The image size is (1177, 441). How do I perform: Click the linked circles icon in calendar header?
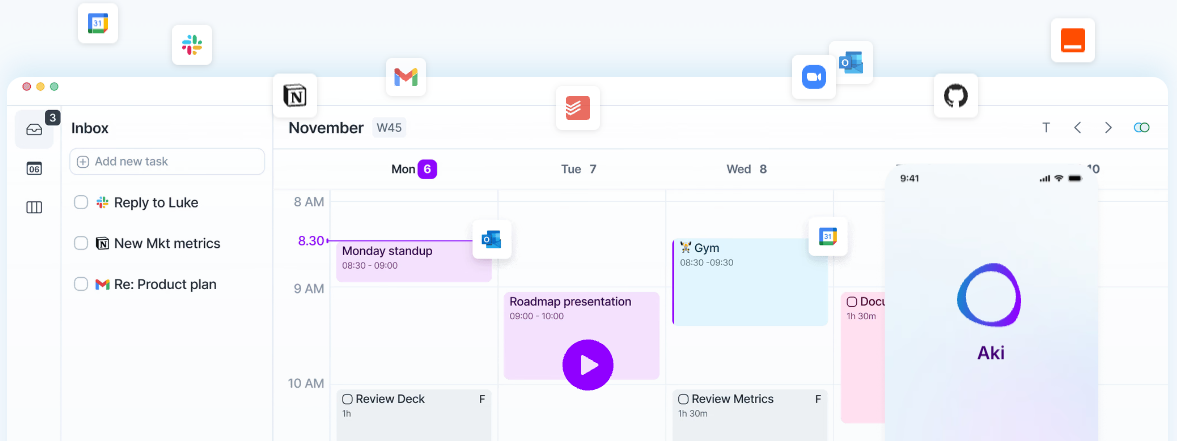1142,128
